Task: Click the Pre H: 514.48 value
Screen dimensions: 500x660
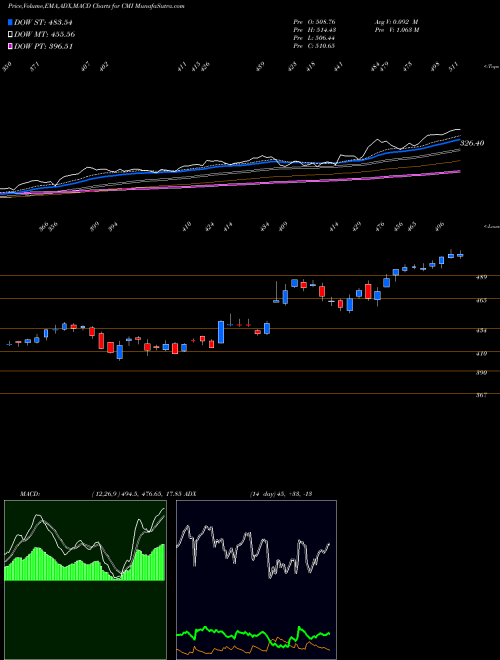Action: pyautogui.click(x=314, y=30)
